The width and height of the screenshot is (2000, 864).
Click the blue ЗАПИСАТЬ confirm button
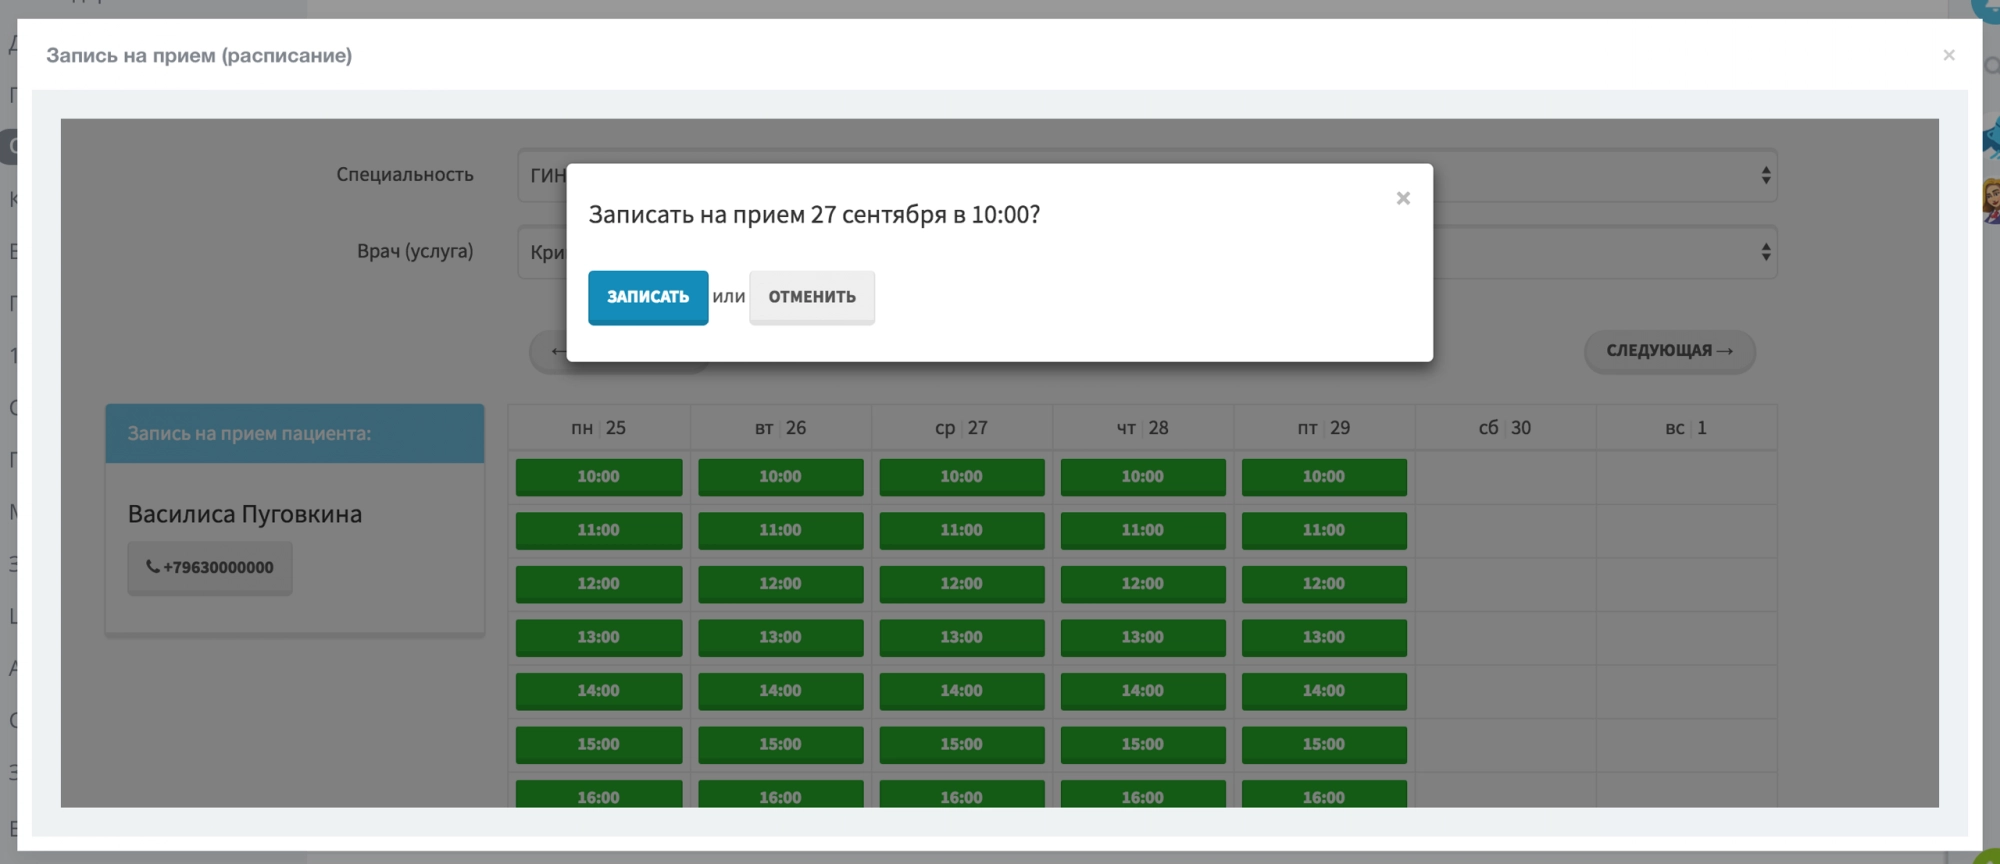click(647, 297)
